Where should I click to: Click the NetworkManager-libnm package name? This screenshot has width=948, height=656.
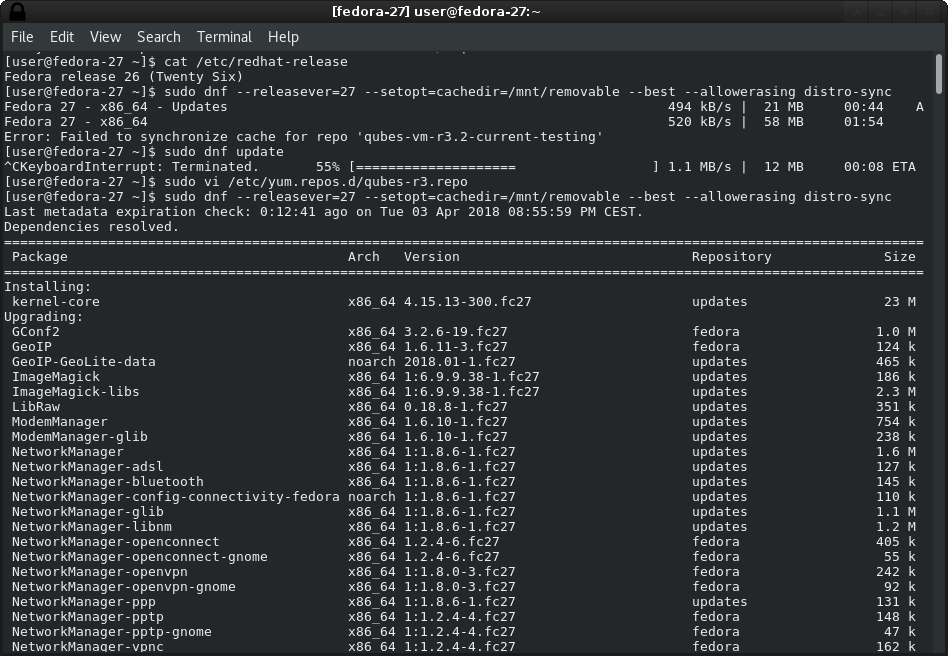tap(92, 527)
